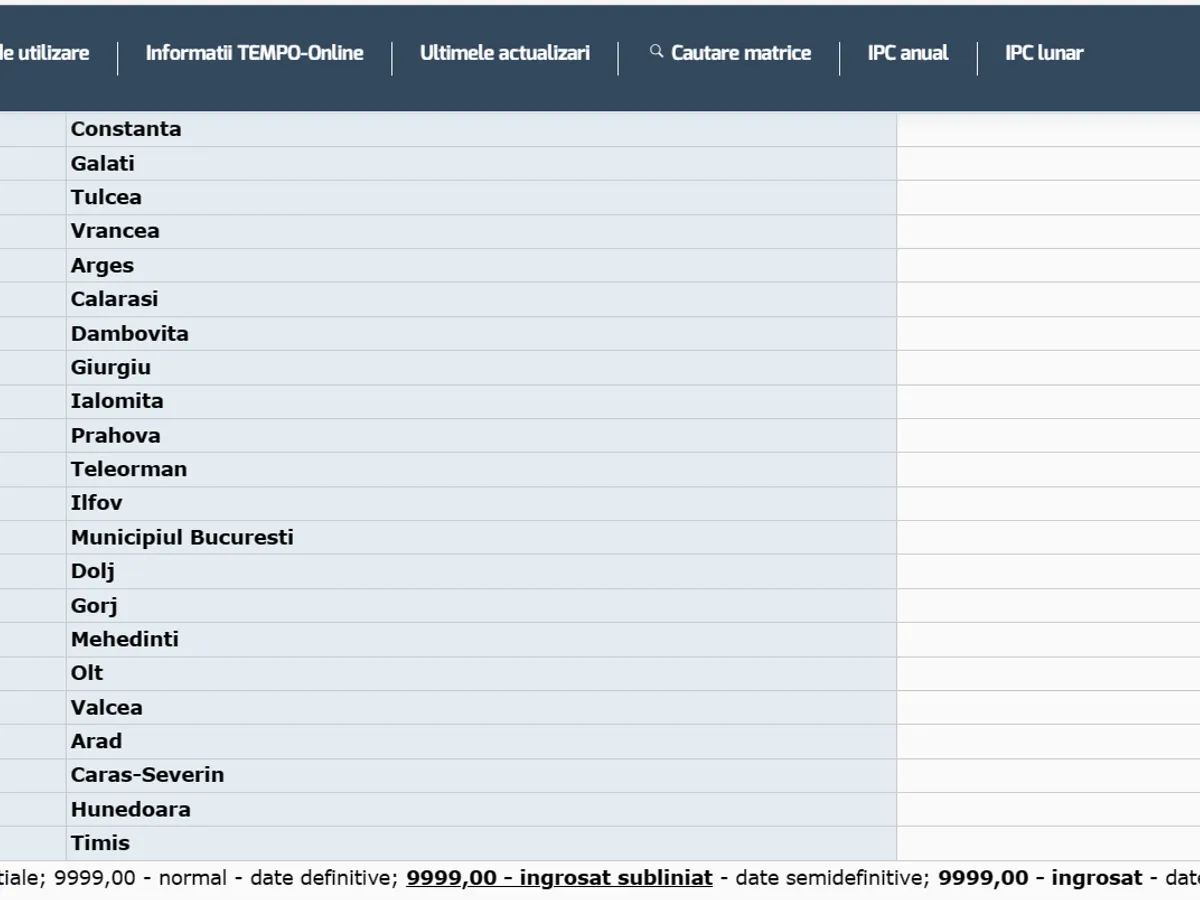Screen dimensions: 1200x900
Task: Select the Mehedinti row label
Action: click(x=125, y=639)
